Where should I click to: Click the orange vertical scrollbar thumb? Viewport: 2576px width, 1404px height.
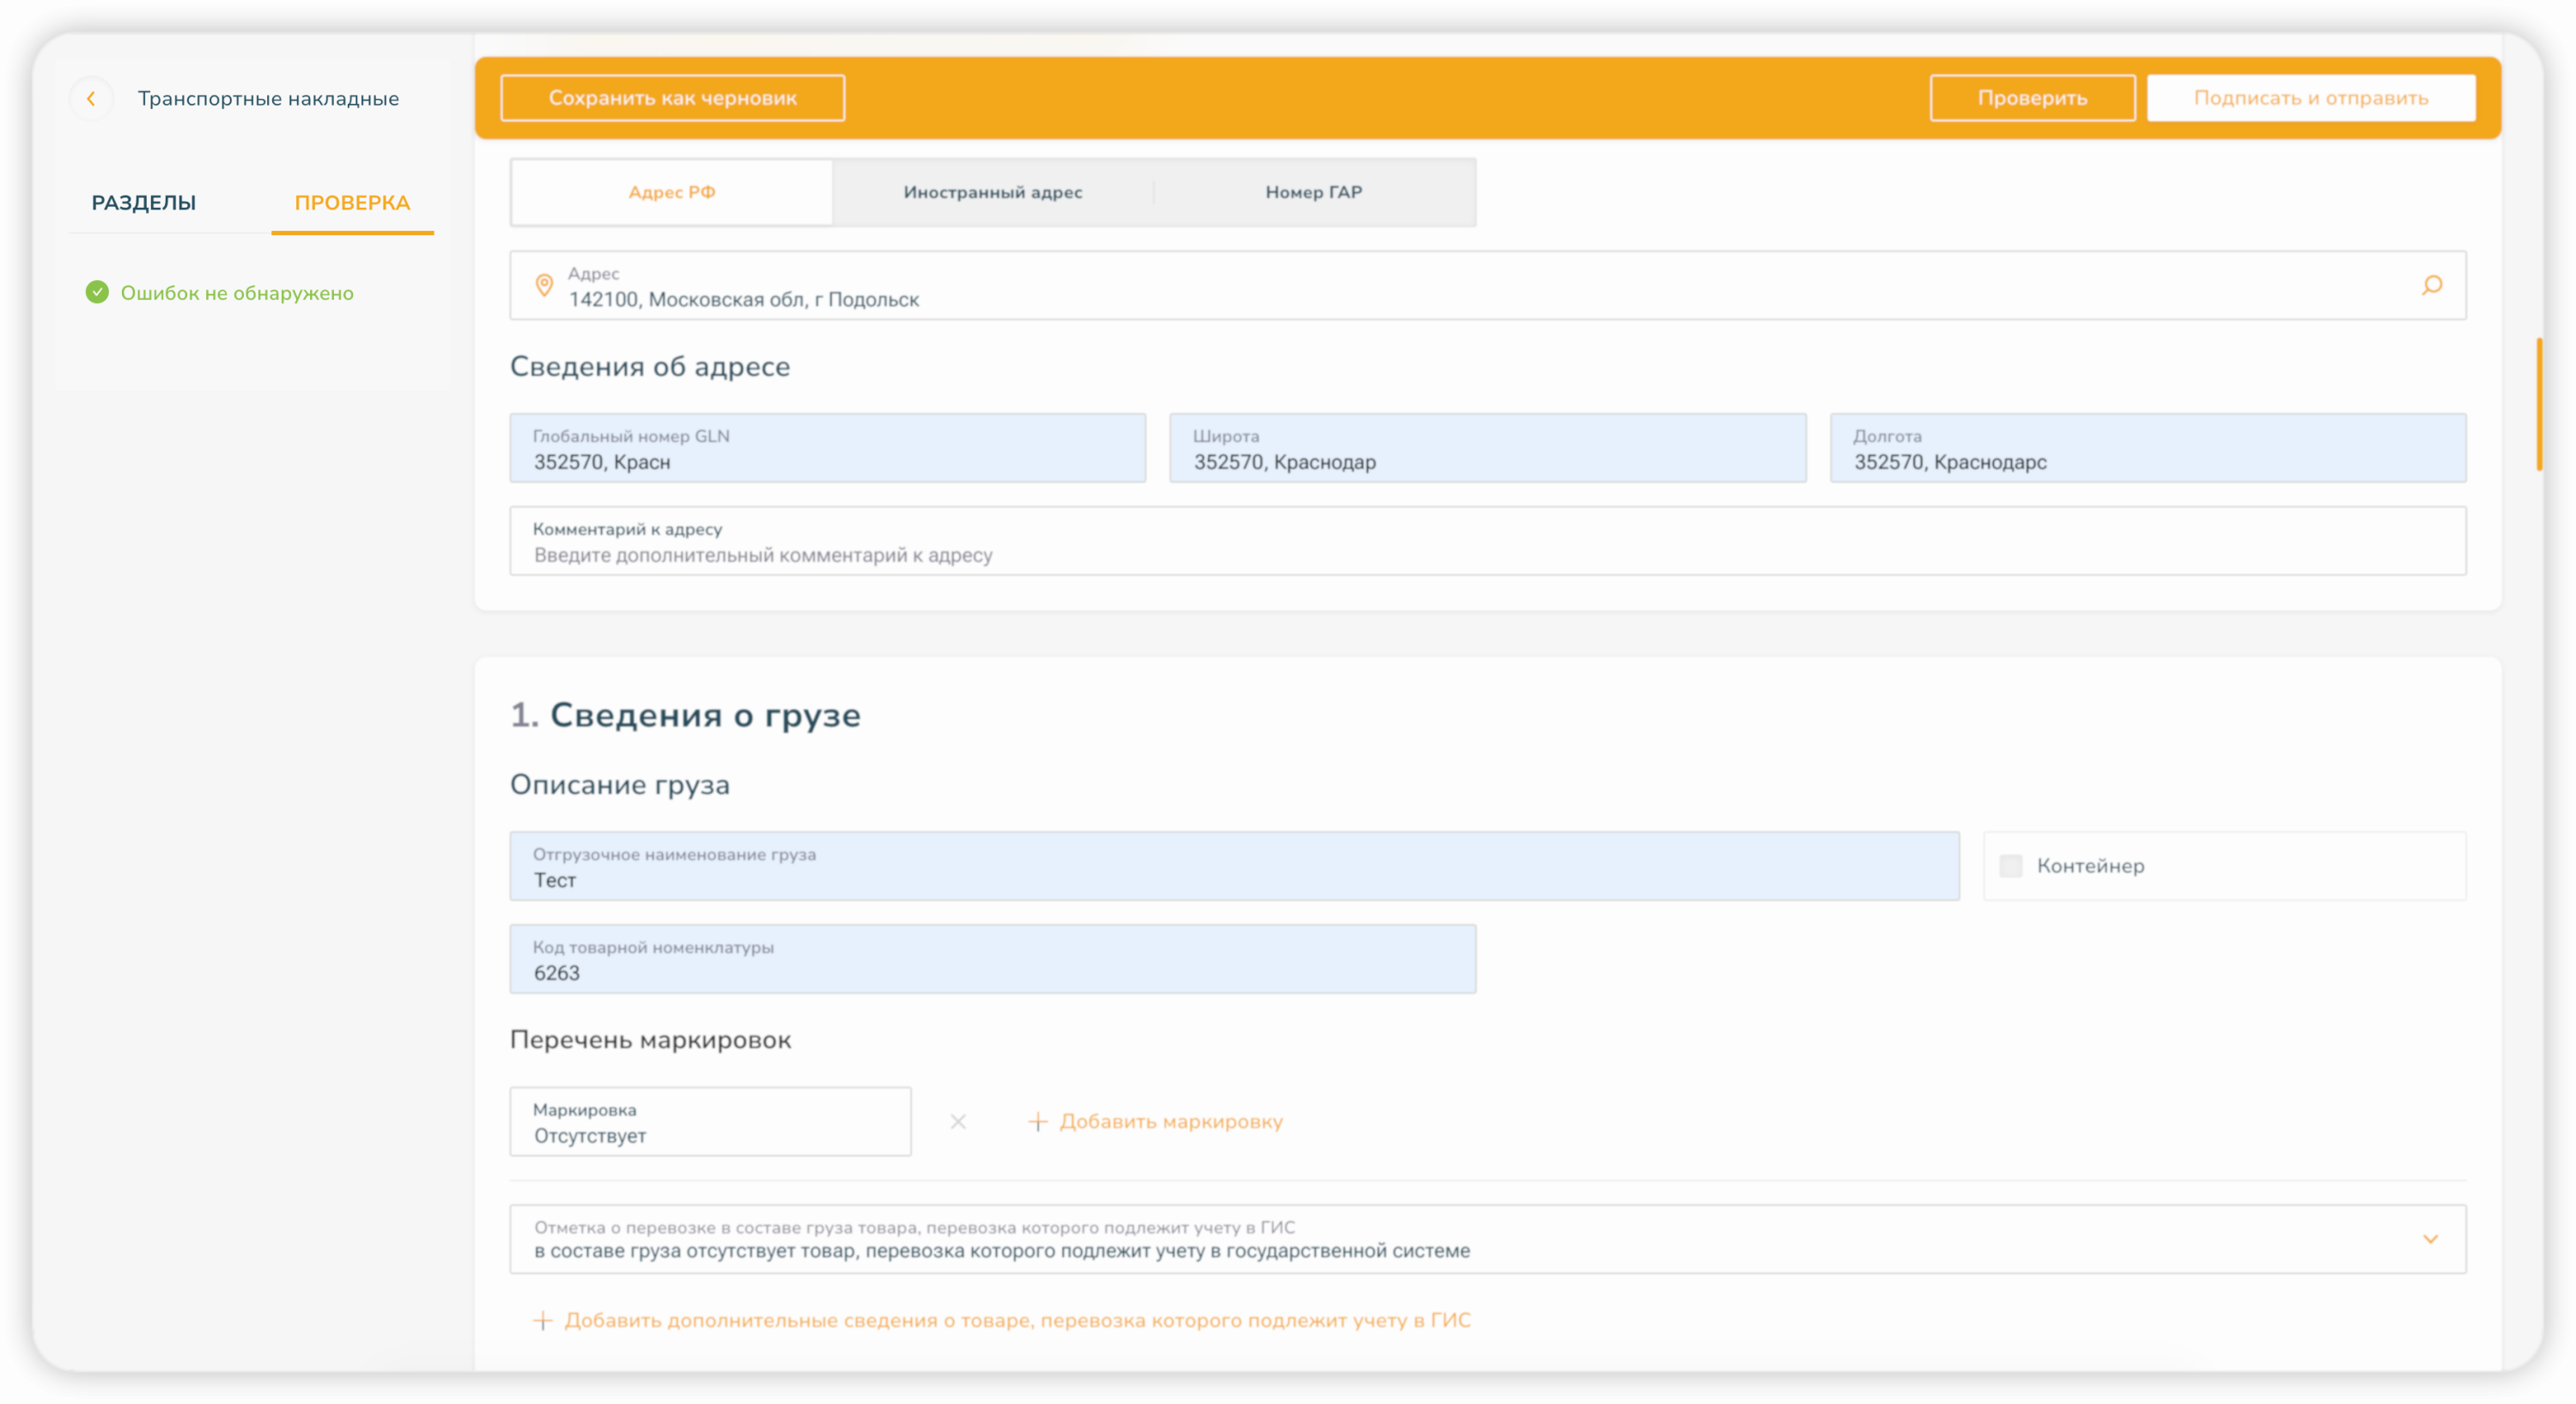2539,405
